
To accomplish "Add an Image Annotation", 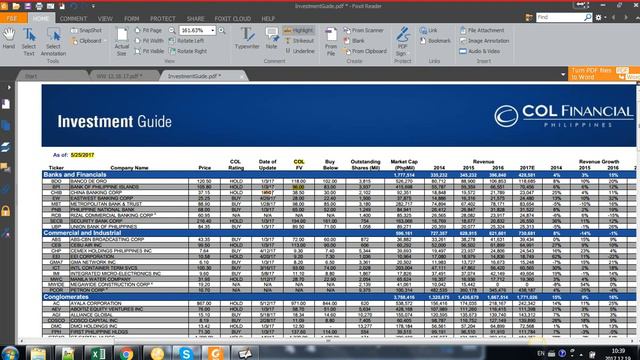I will [484, 41].
